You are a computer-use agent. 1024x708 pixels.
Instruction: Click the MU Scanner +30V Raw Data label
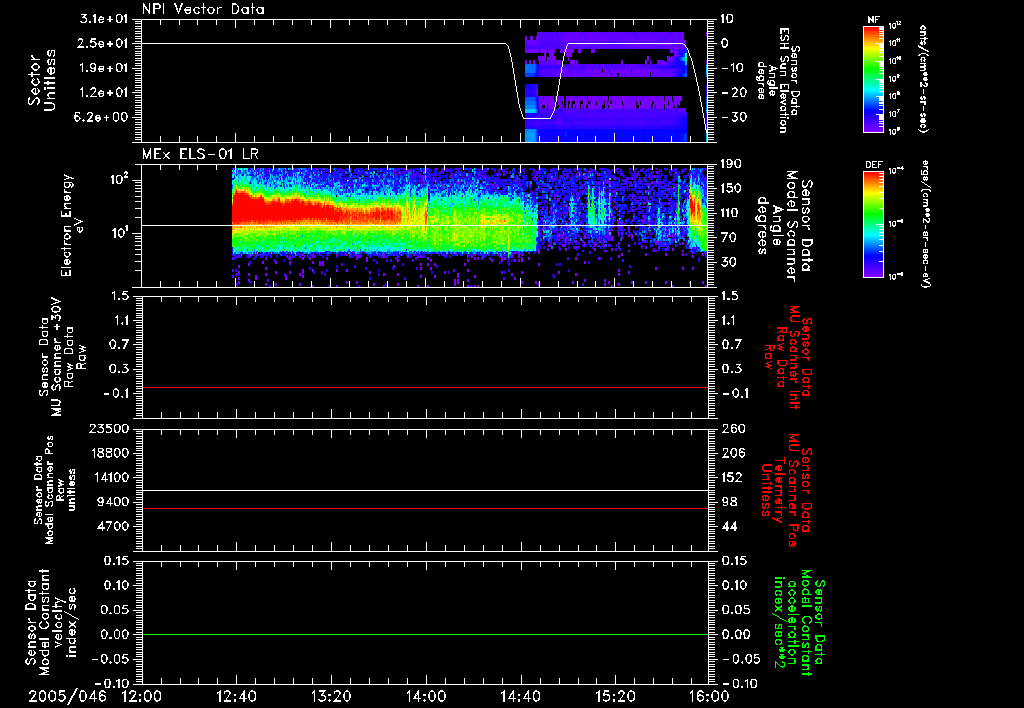coord(62,357)
